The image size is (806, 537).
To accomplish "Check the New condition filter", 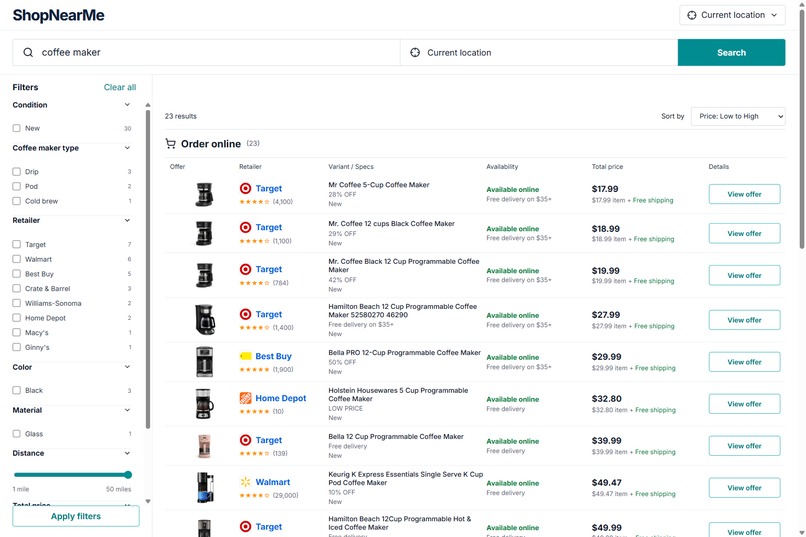I will tap(16, 128).
